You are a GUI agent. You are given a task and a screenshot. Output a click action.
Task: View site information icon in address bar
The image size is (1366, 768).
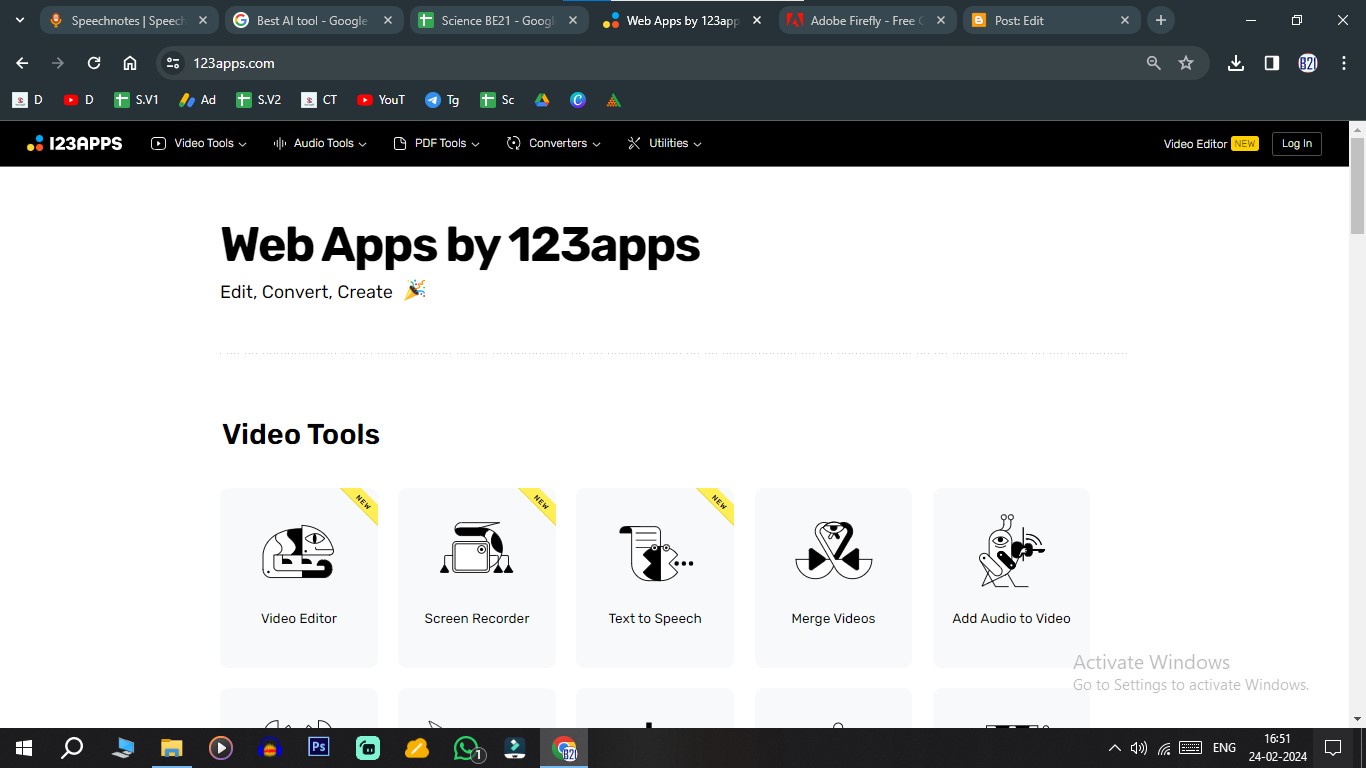(173, 63)
